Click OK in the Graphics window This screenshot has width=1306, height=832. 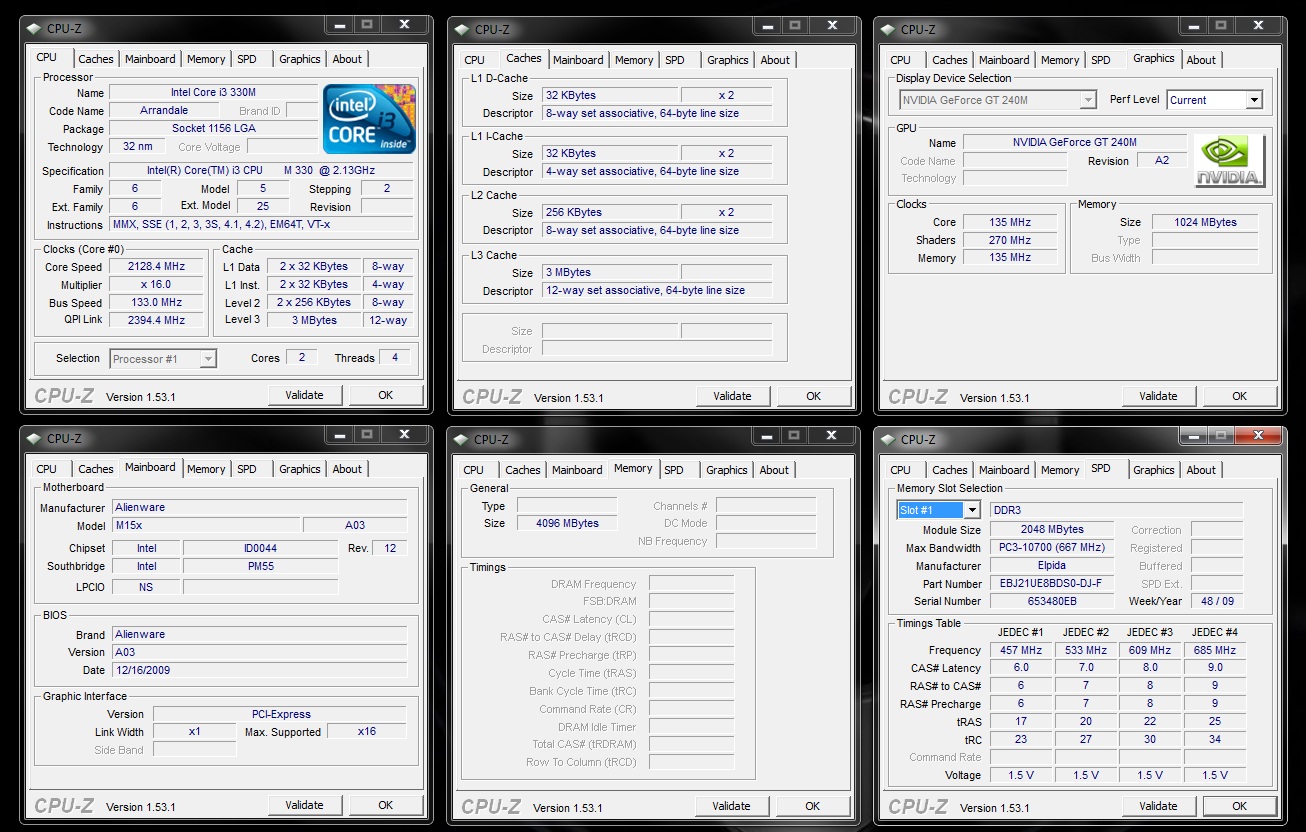click(x=1239, y=396)
